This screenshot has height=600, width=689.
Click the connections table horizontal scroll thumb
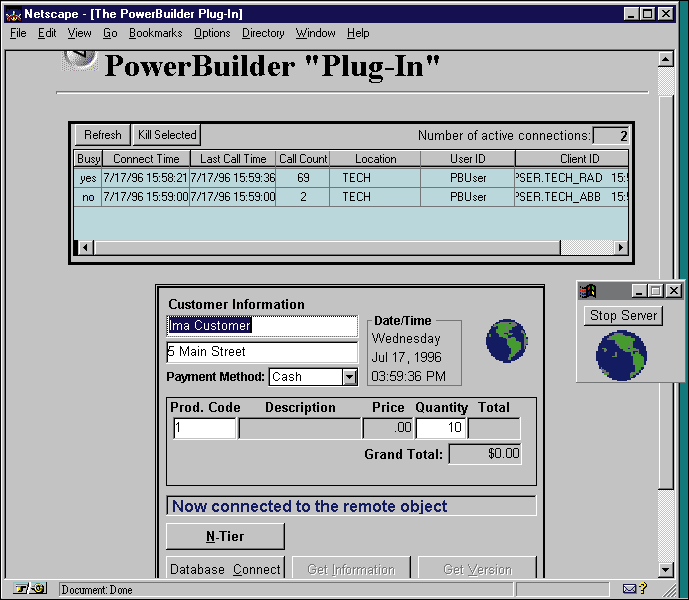pyautogui.click(x=327, y=247)
